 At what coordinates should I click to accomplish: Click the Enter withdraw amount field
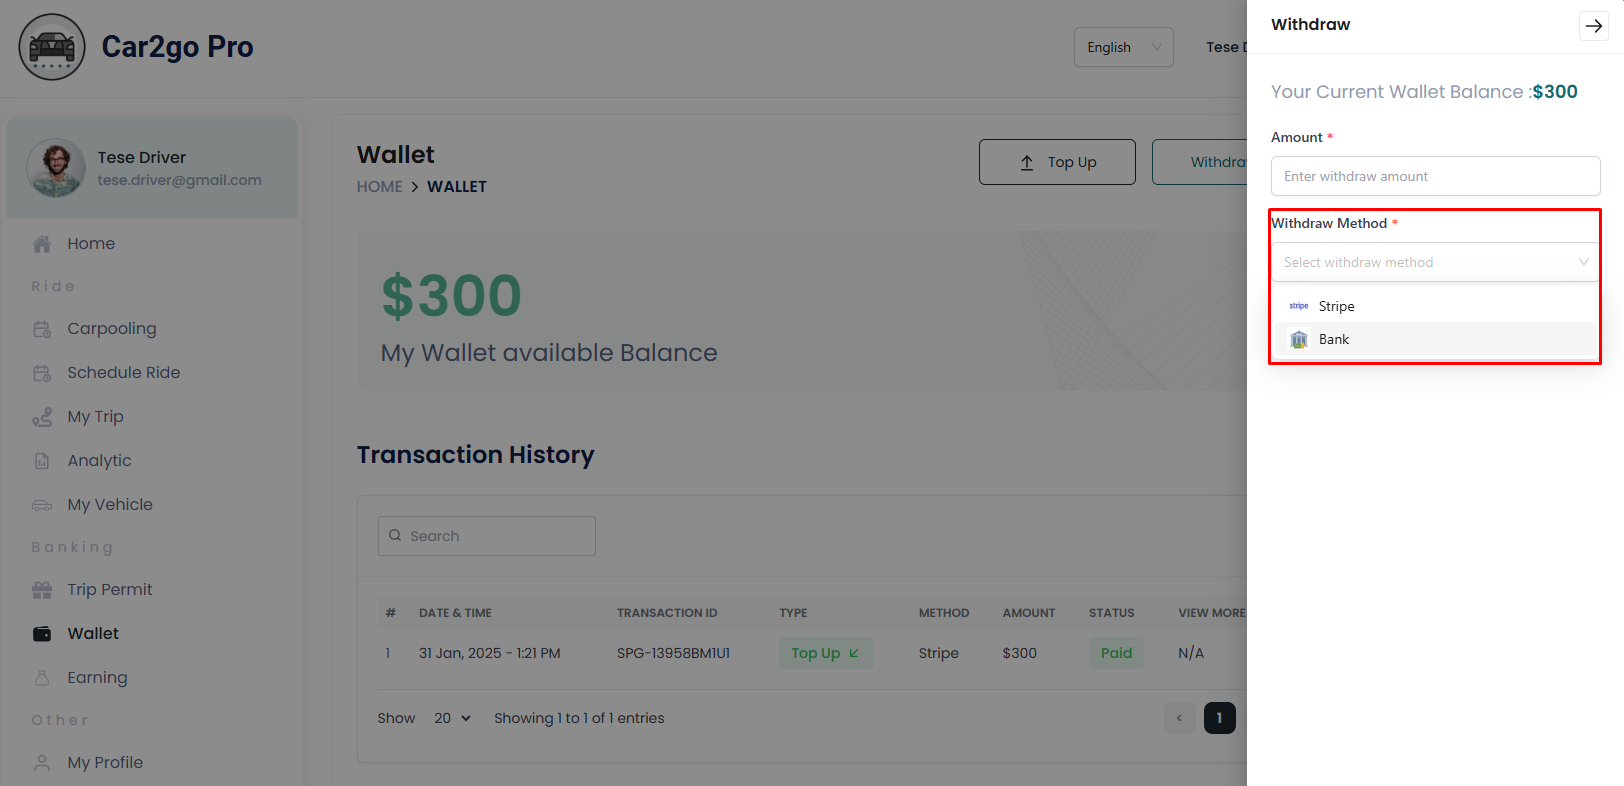[1436, 176]
